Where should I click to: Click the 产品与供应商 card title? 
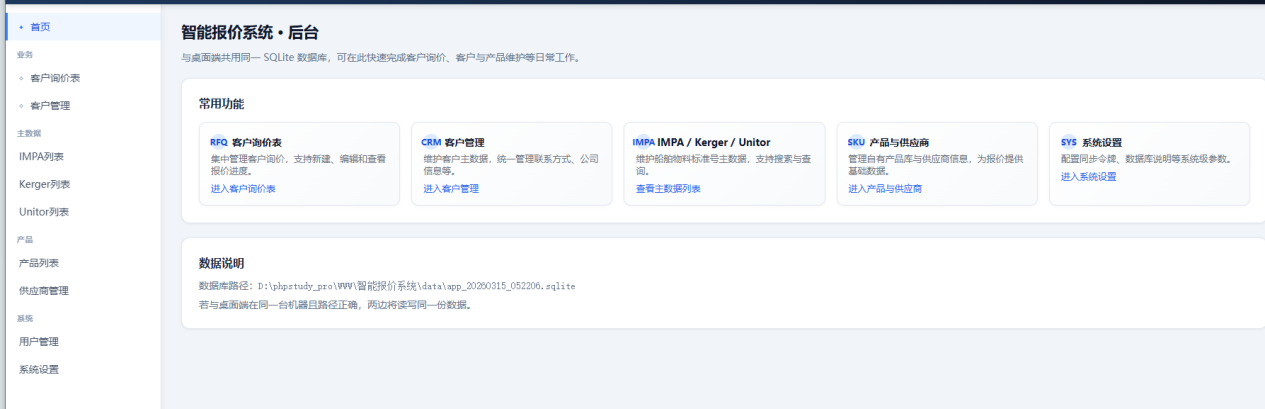900,143
